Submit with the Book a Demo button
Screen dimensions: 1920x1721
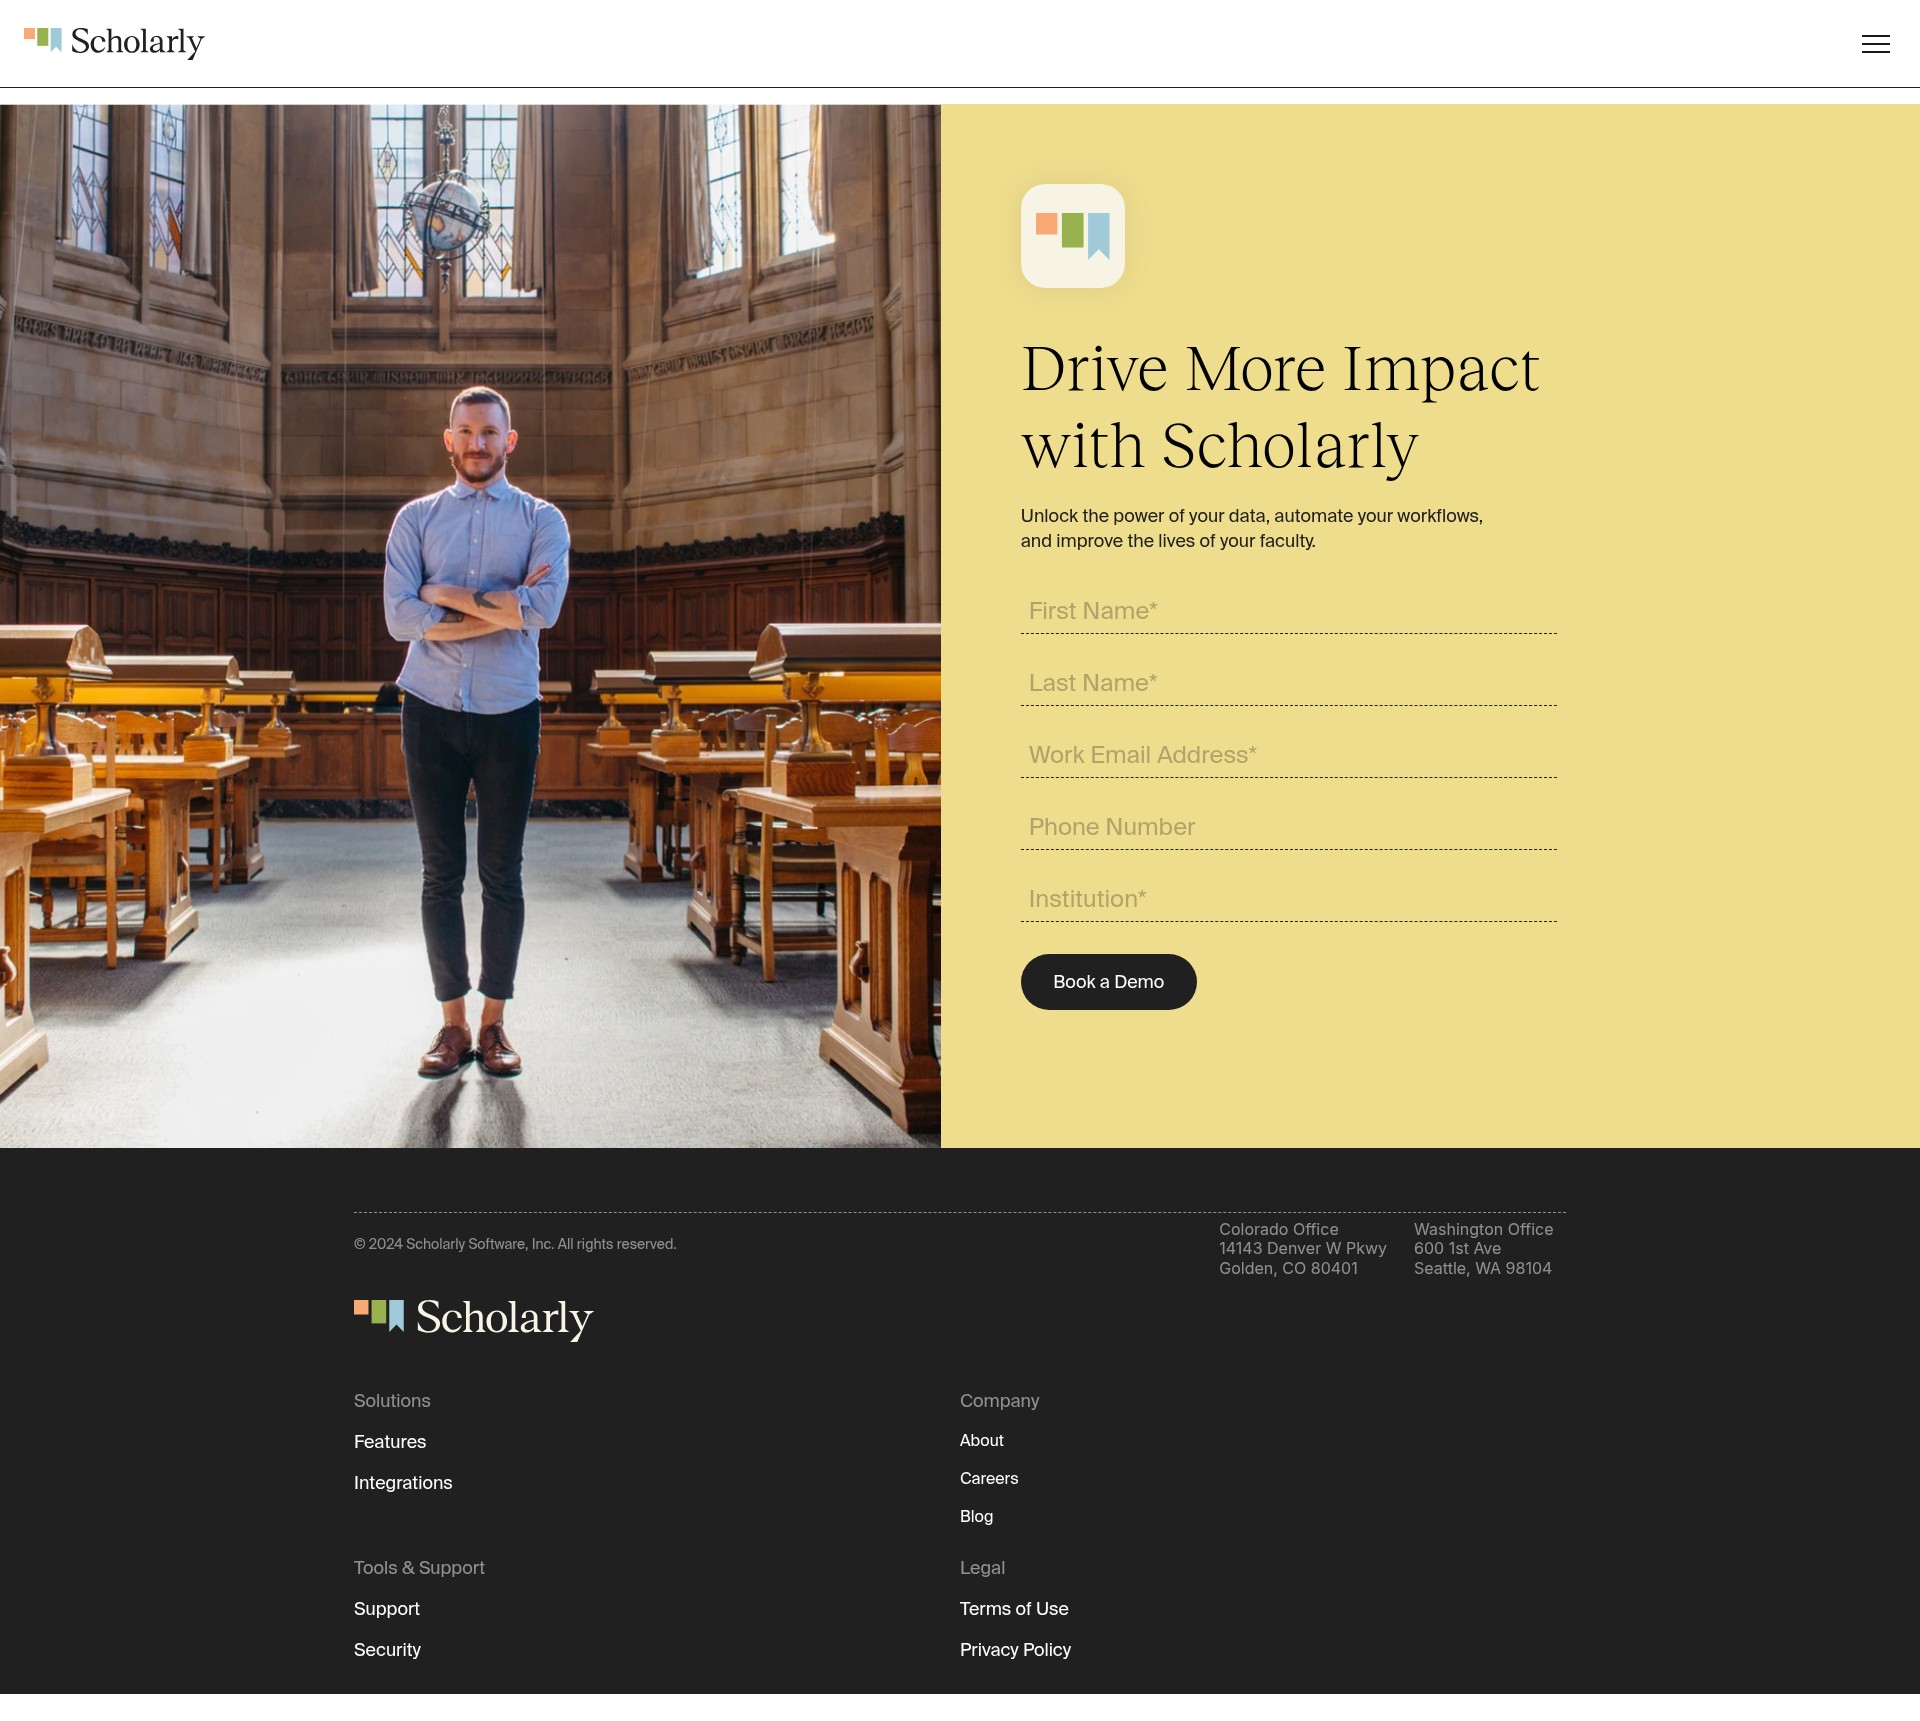point(1108,982)
